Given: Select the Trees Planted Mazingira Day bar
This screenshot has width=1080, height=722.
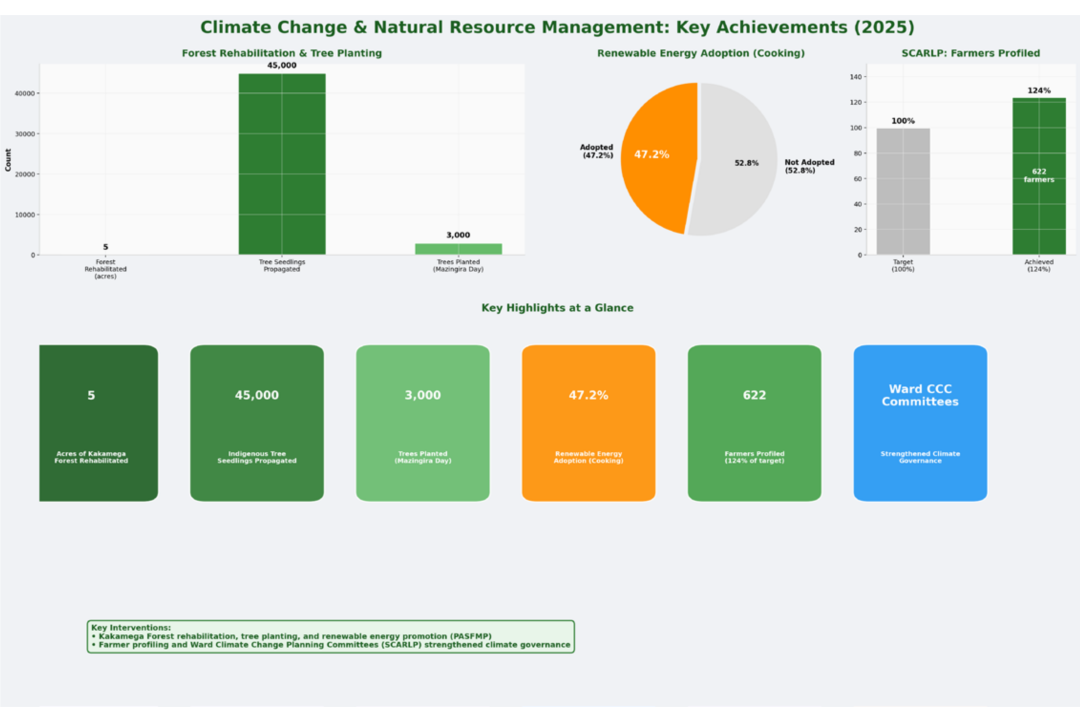Looking at the screenshot, I should 458,249.
